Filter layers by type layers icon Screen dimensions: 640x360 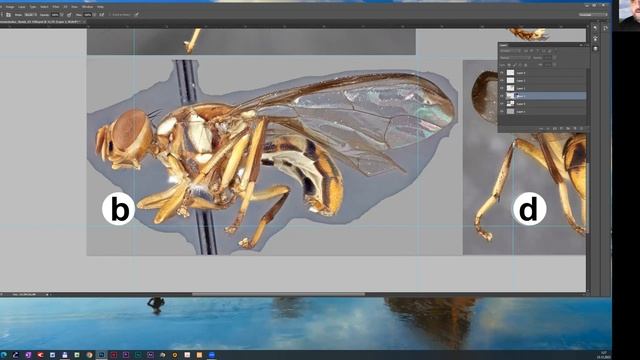click(538, 51)
